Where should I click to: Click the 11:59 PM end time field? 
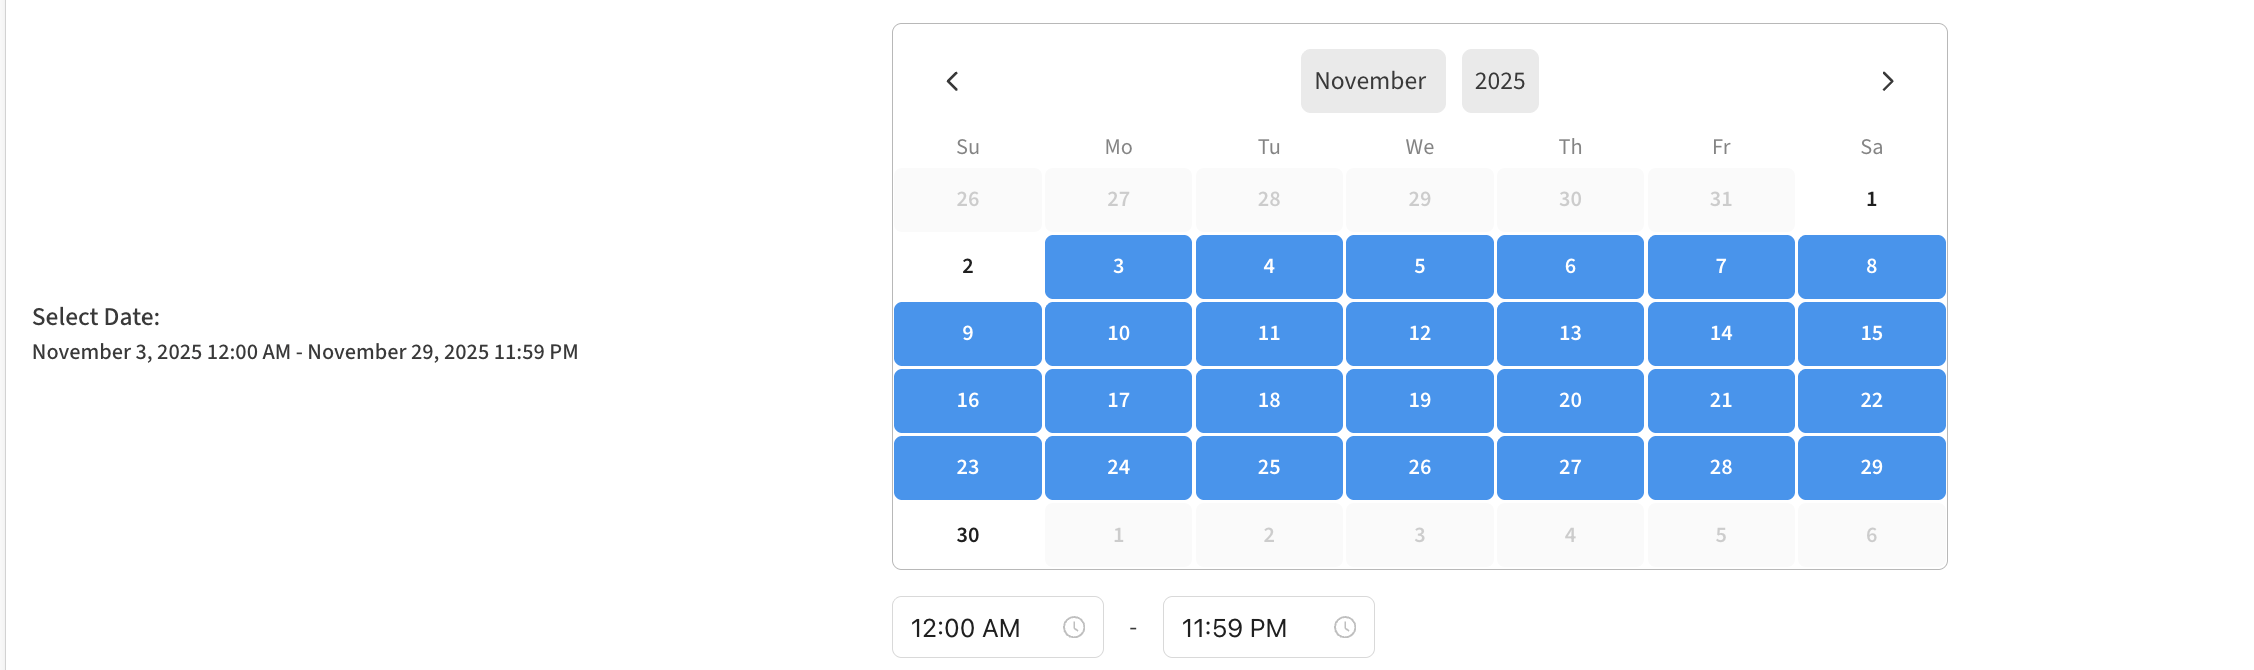pyautogui.click(x=1234, y=627)
